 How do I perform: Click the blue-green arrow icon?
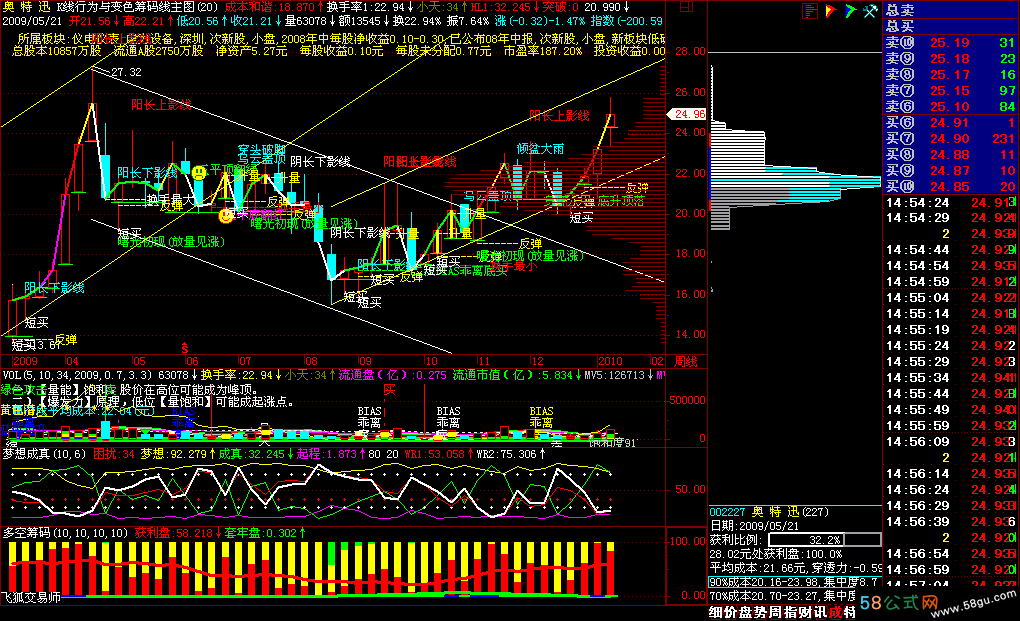pyautogui.click(x=850, y=11)
